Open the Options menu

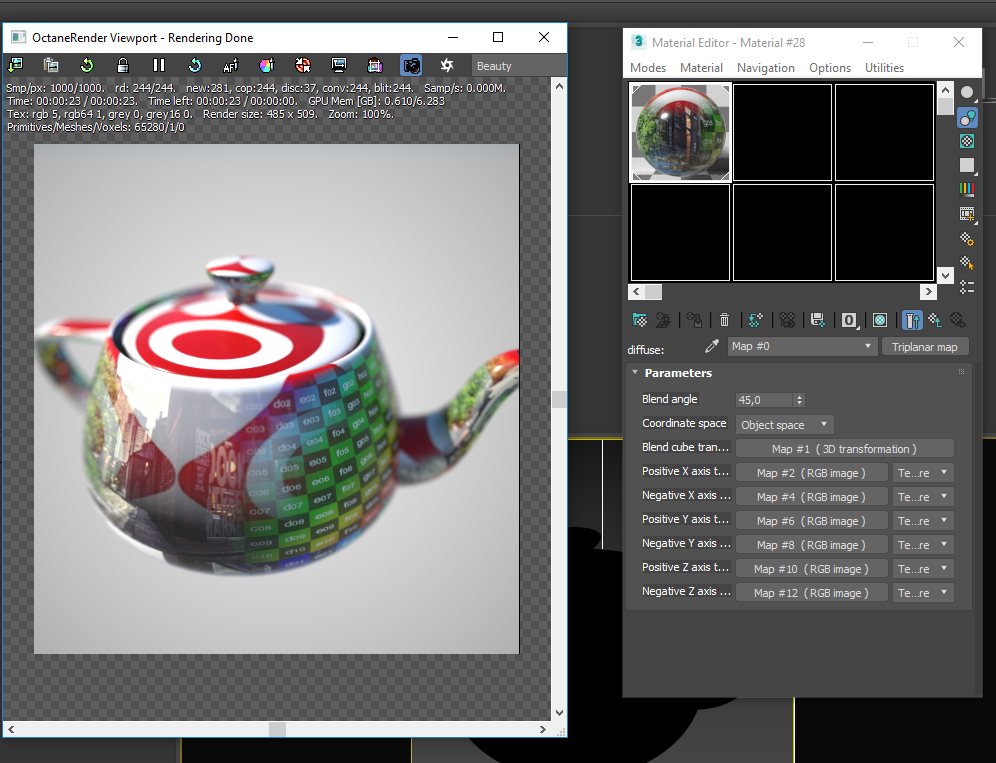830,68
